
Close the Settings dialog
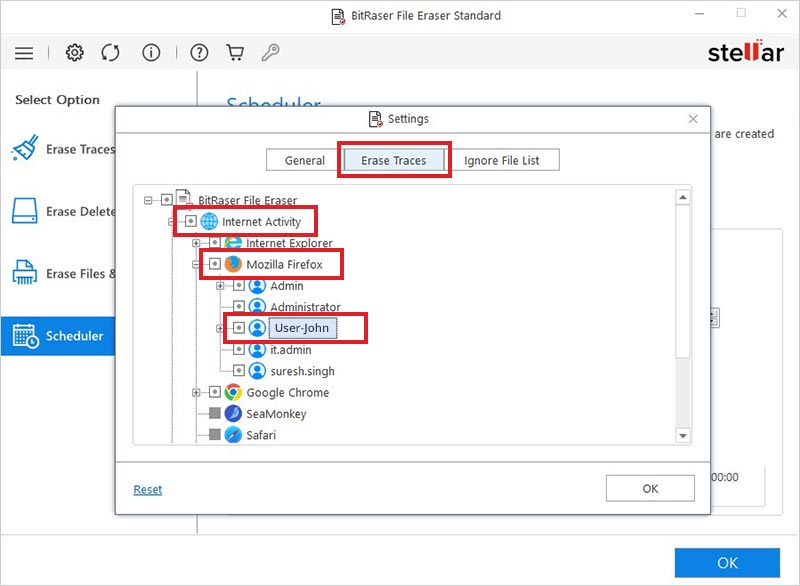[693, 119]
